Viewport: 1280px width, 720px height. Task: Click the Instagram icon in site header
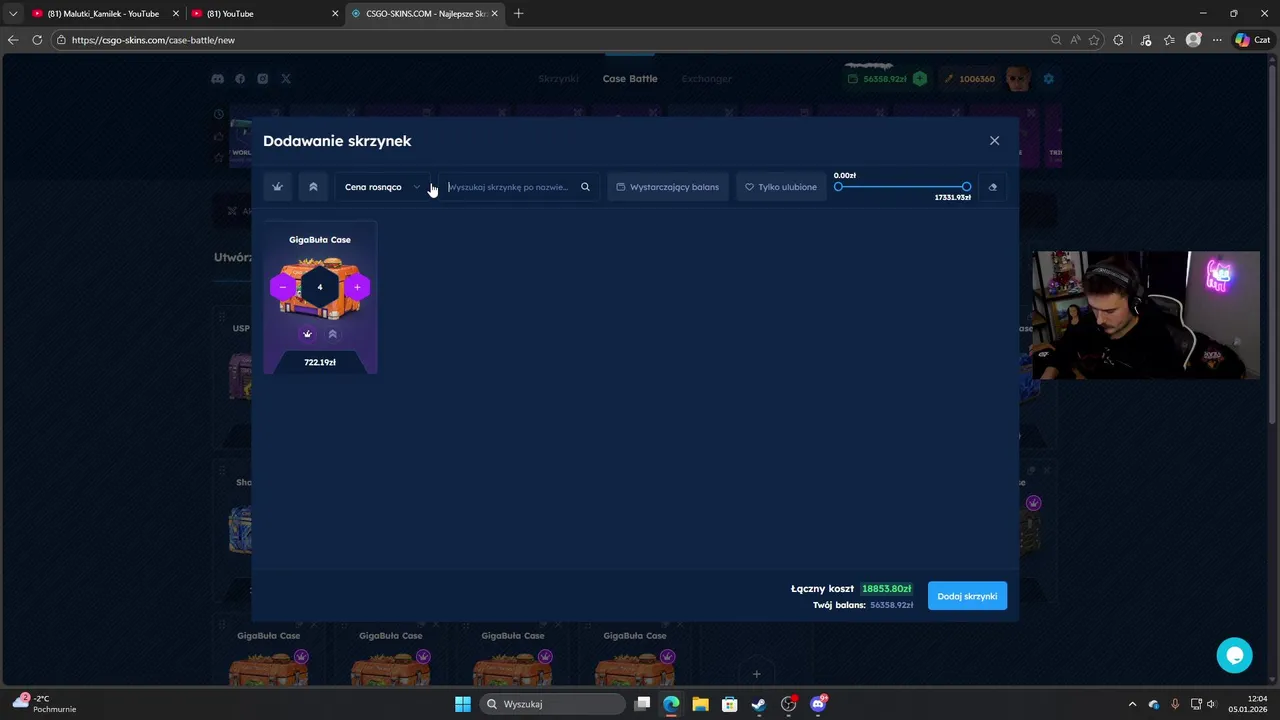point(263,79)
